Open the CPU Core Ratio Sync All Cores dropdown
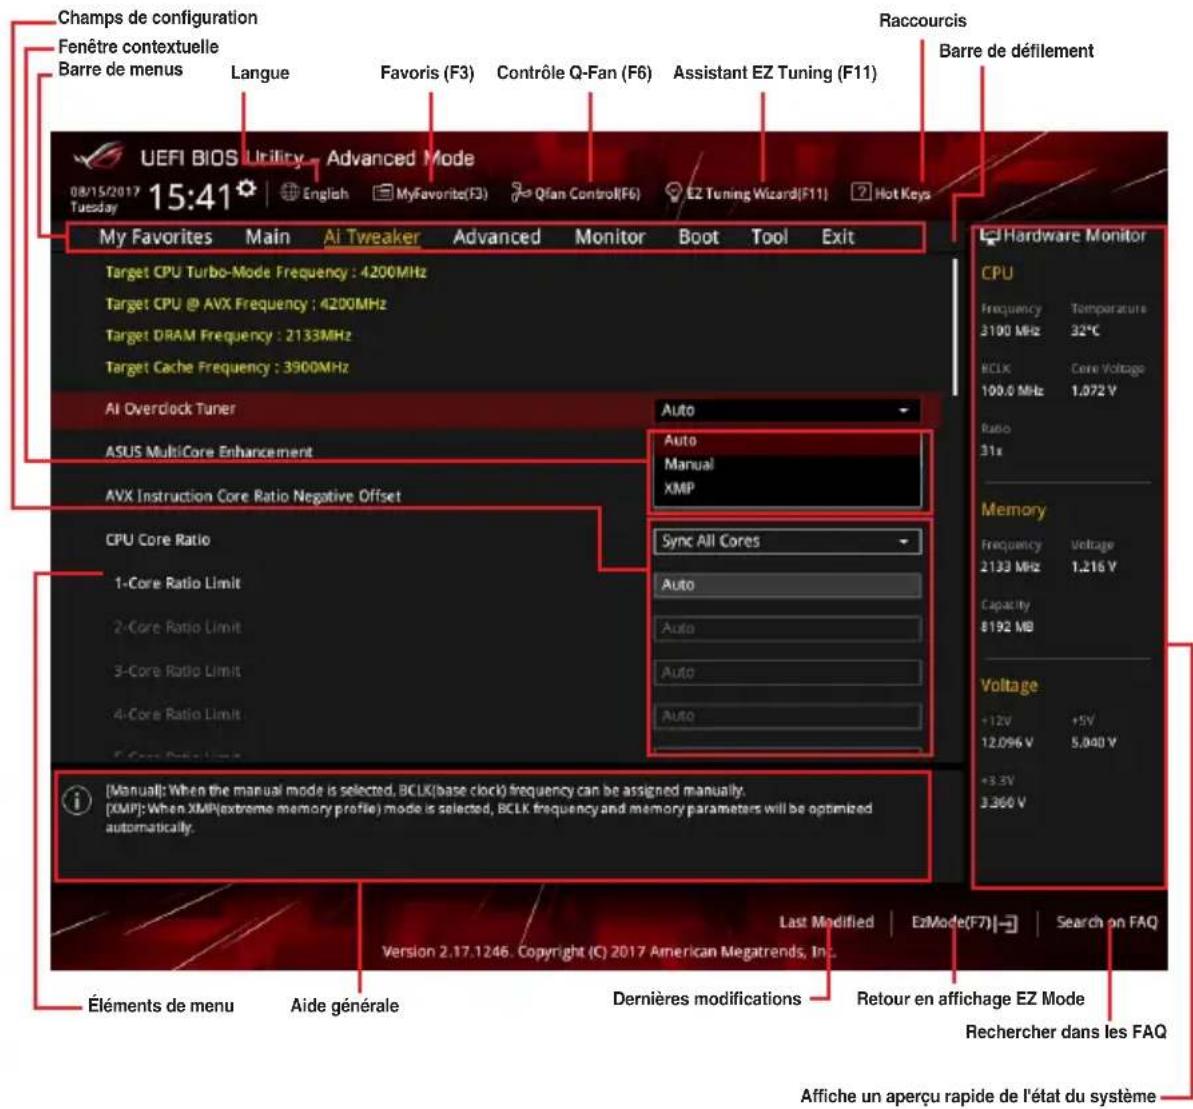Screen dimensions: 1193x1109 pyautogui.click(x=787, y=541)
